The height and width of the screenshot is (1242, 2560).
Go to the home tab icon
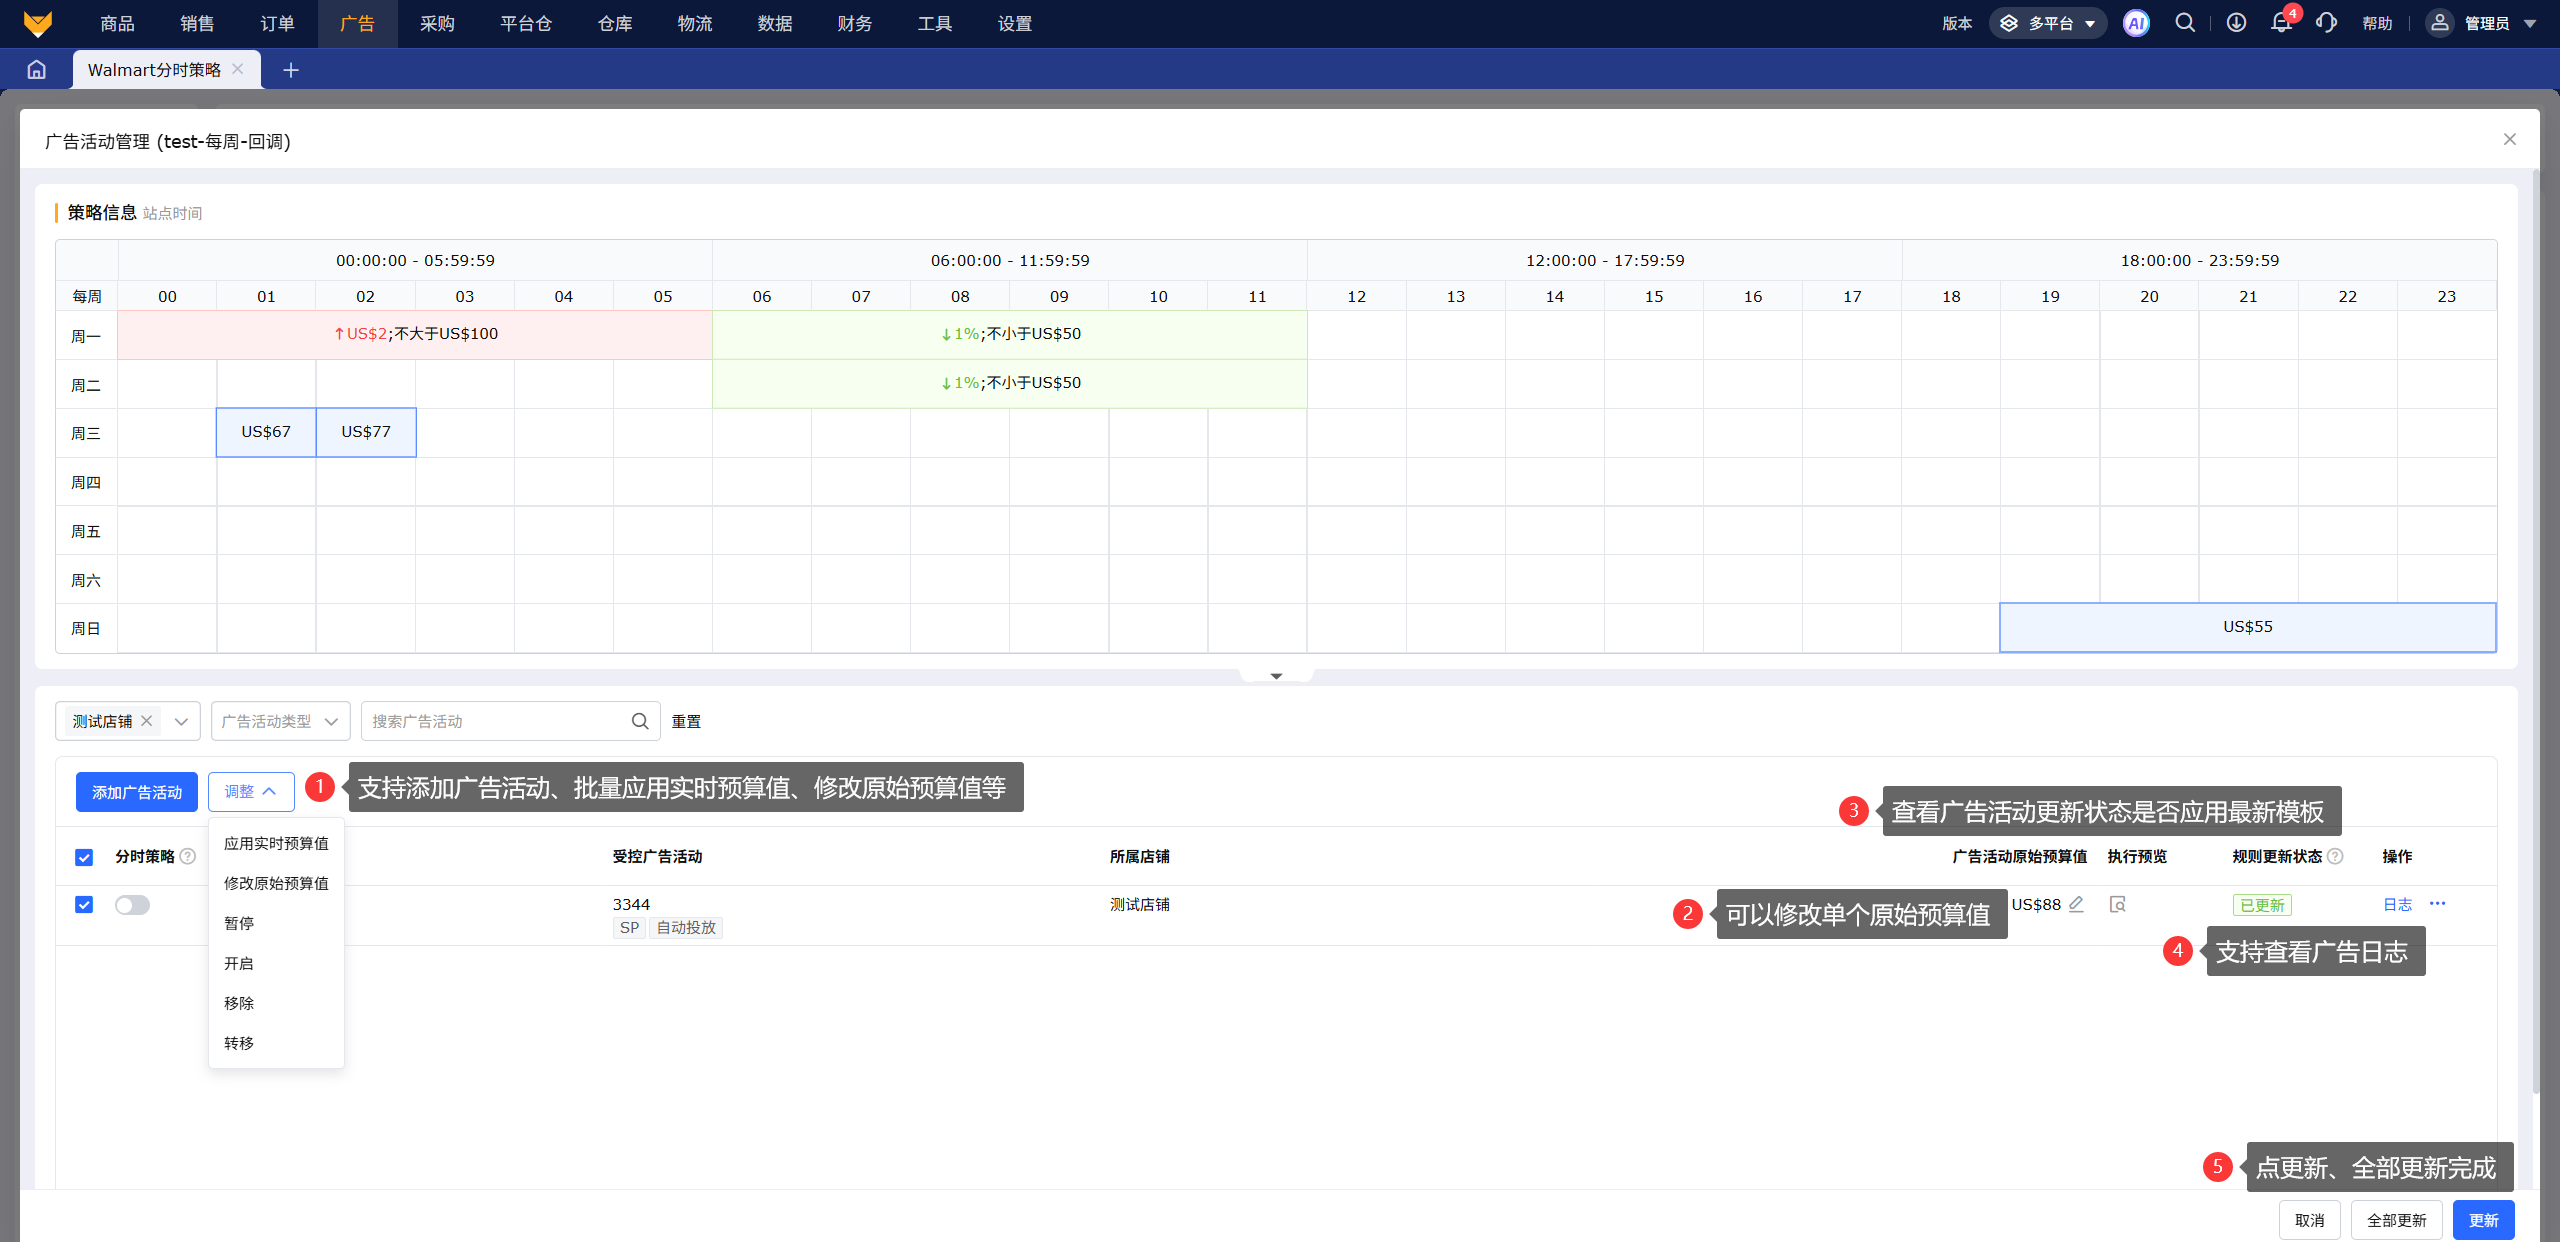pos(37,70)
